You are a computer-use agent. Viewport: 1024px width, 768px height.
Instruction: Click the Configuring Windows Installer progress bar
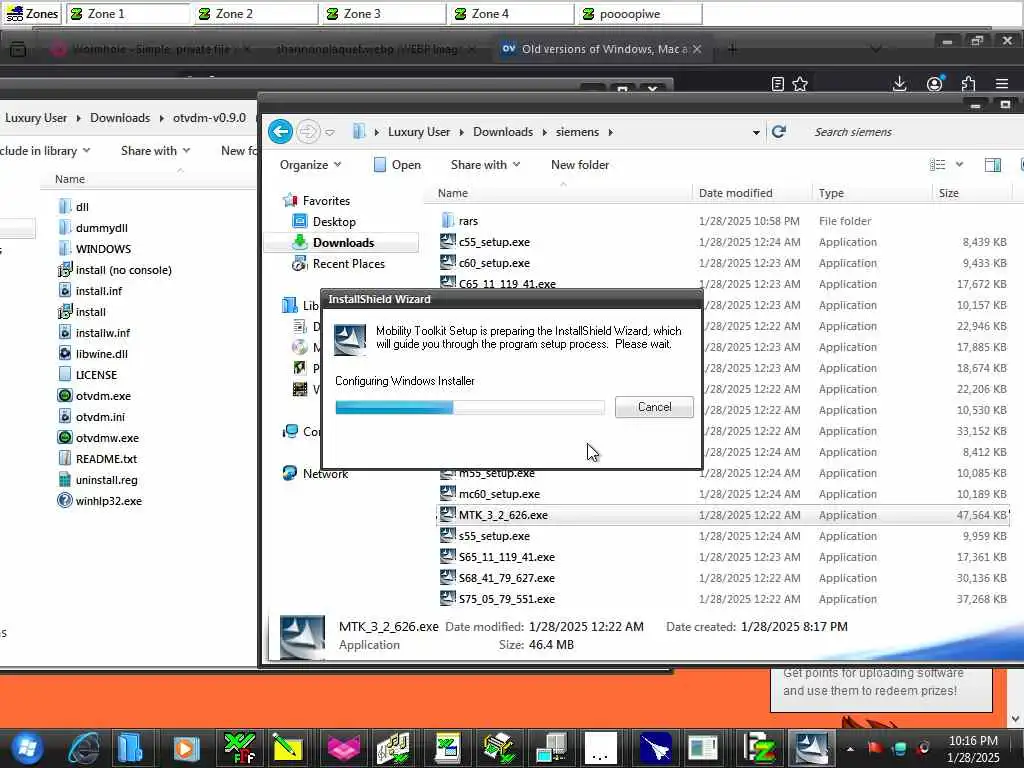(470, 408)
